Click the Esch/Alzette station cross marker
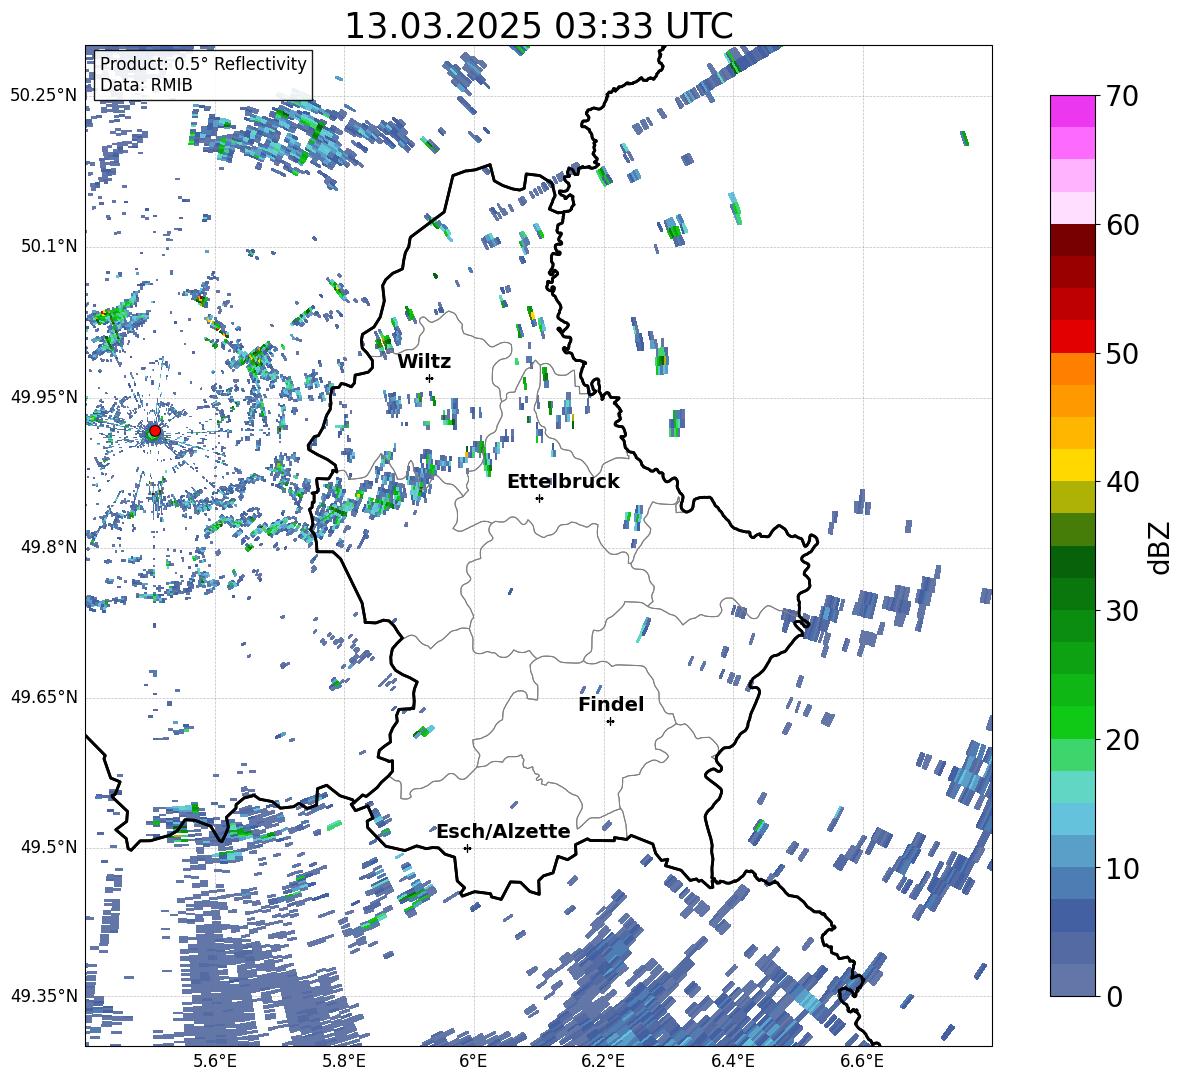 tap(467, 848)
